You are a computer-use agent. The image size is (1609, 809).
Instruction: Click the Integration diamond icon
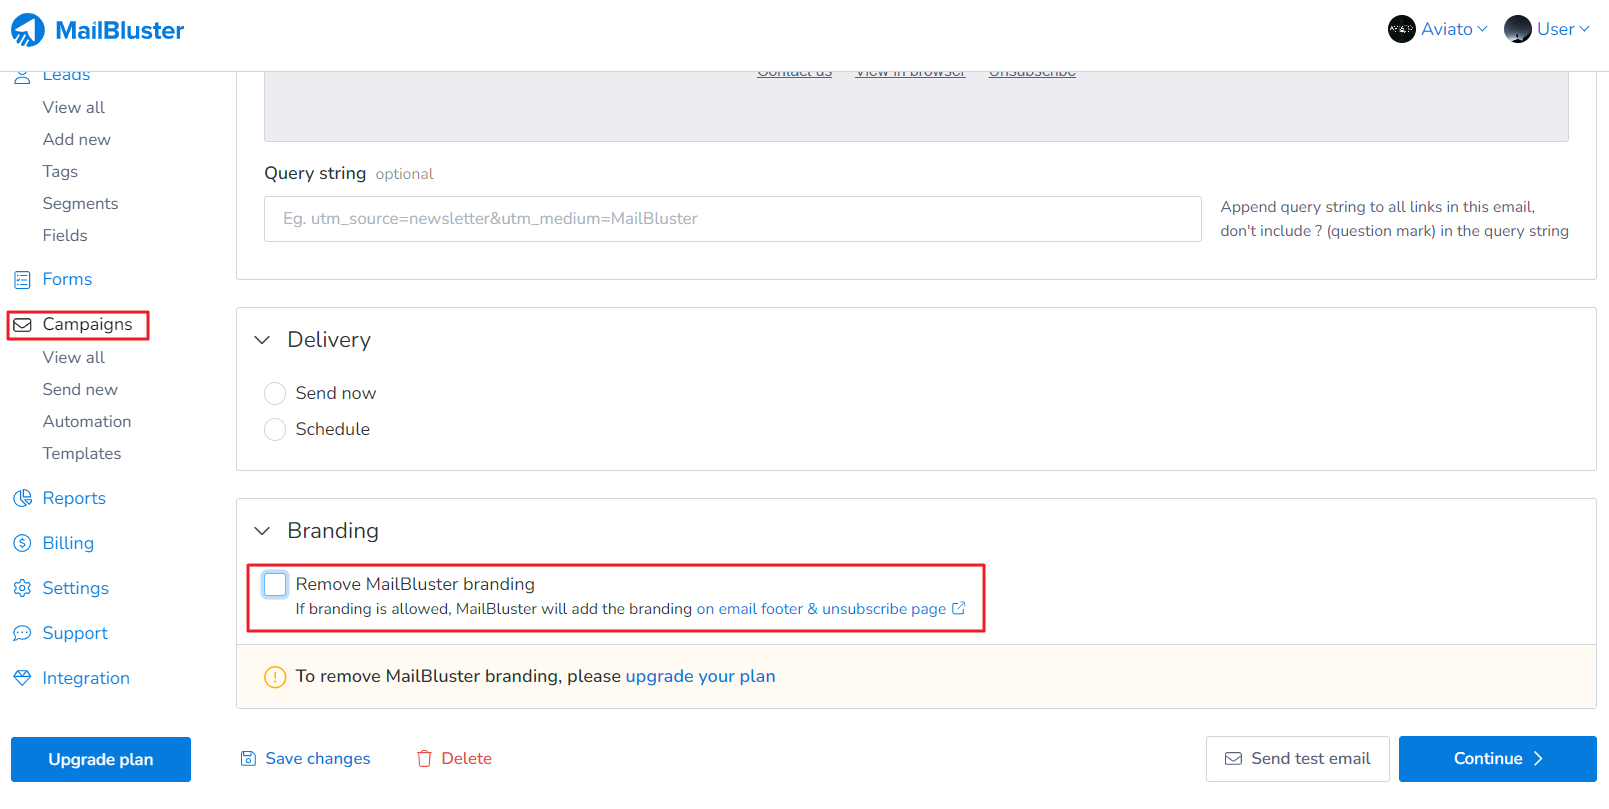(x=22, y=678)
